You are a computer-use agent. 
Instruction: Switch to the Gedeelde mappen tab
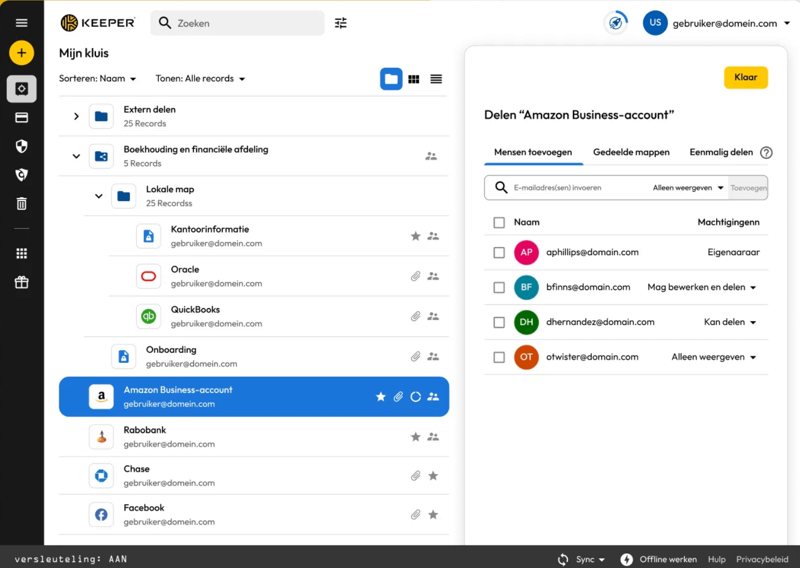(x=631, y=153)
